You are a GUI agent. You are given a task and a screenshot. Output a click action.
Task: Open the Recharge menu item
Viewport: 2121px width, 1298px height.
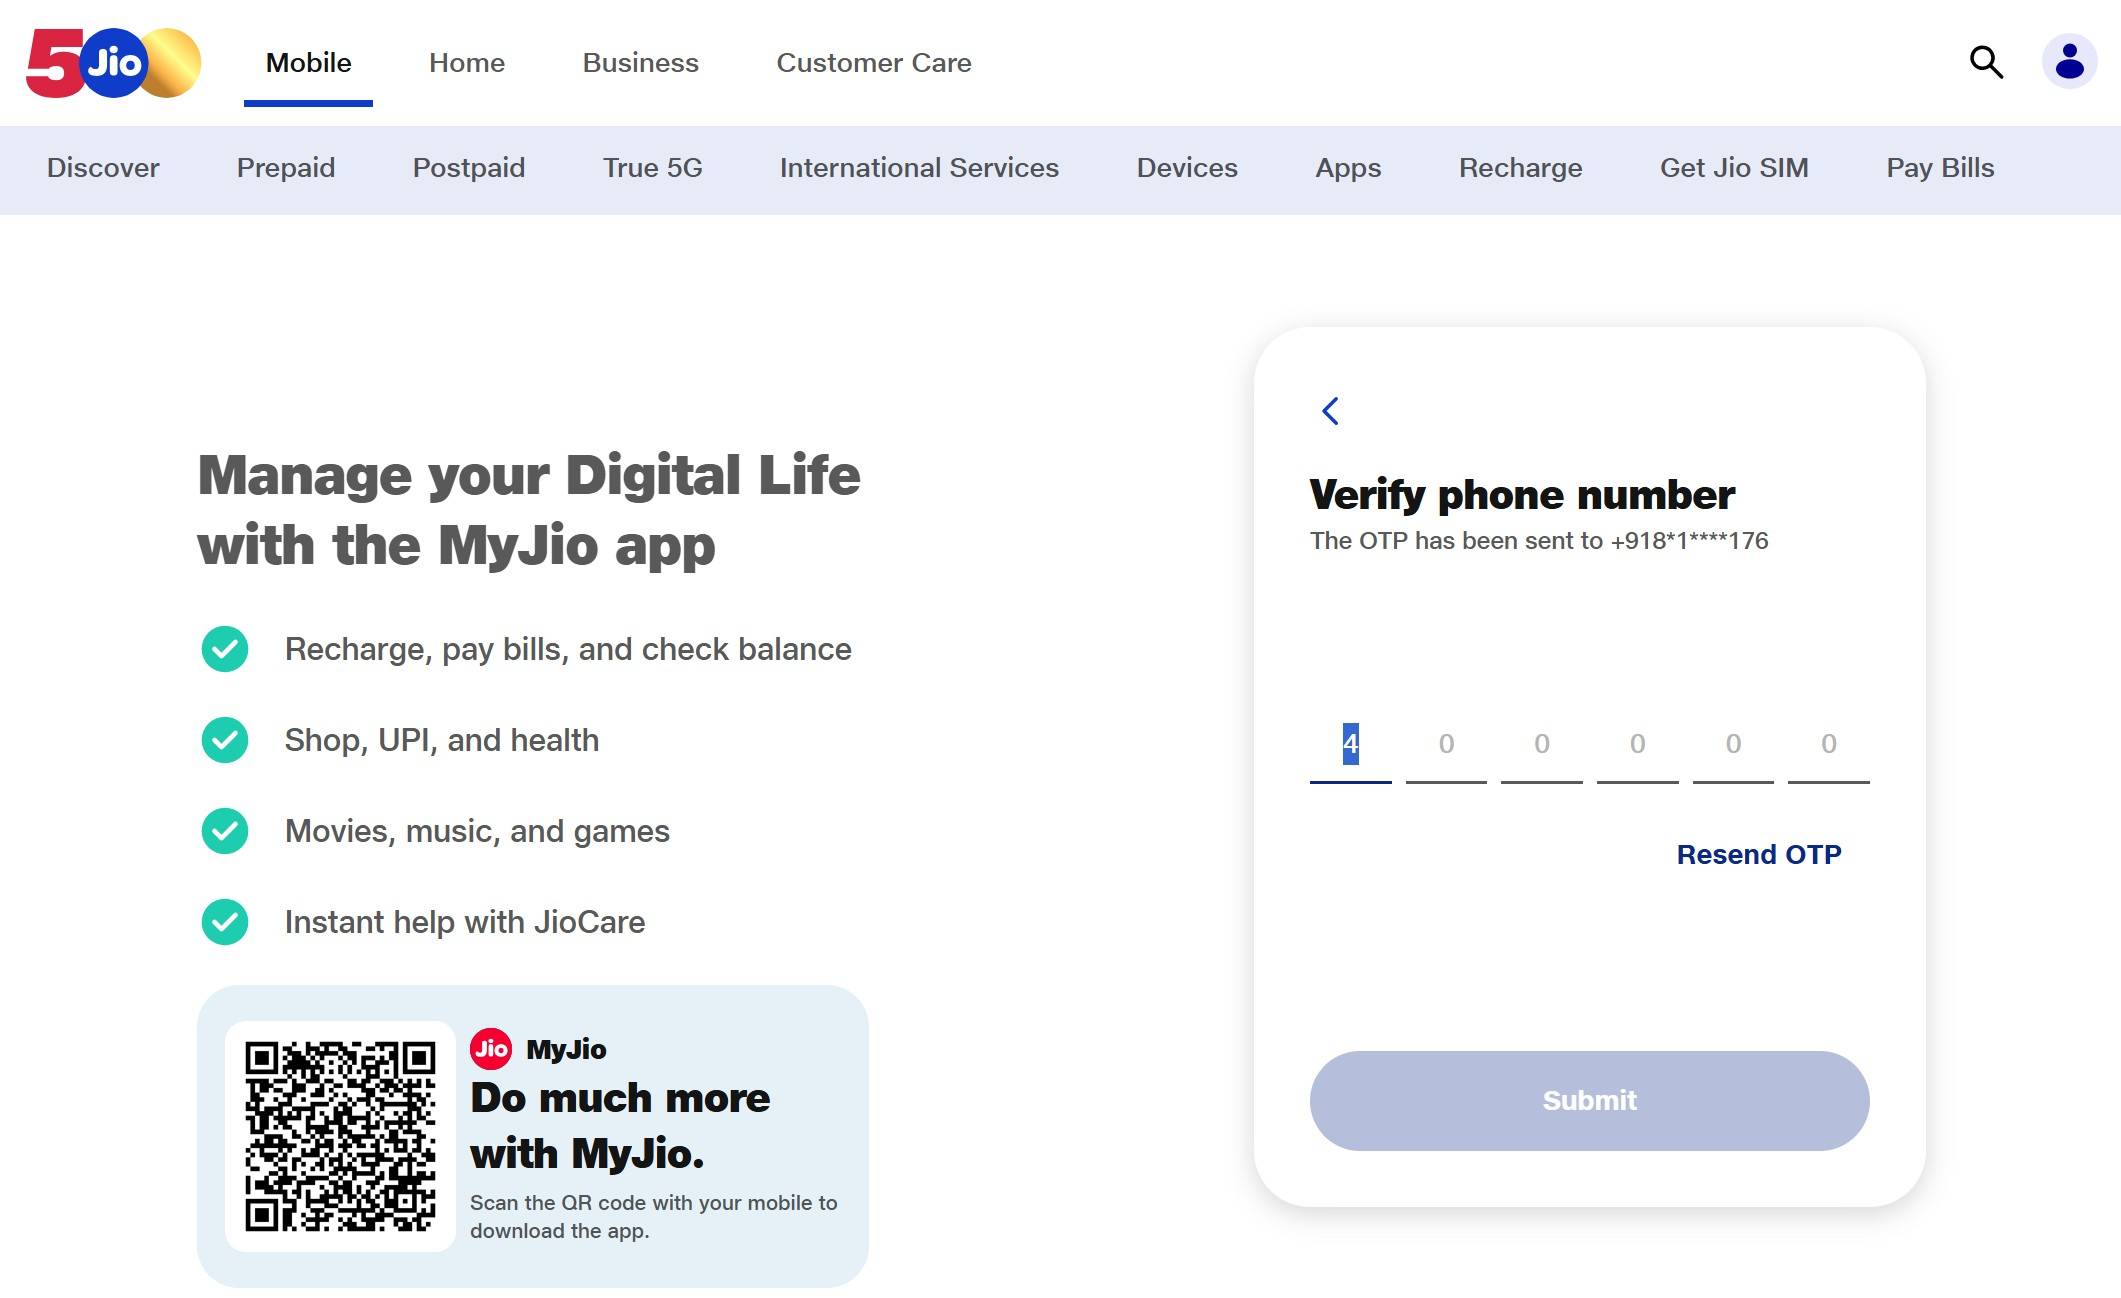pyautogui.click(x=1520, y=168)
